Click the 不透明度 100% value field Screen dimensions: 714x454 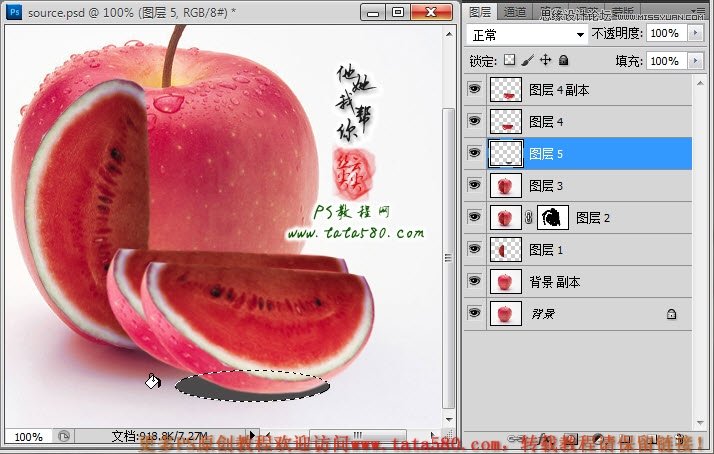pyautogui.click(x=666, y=33)
